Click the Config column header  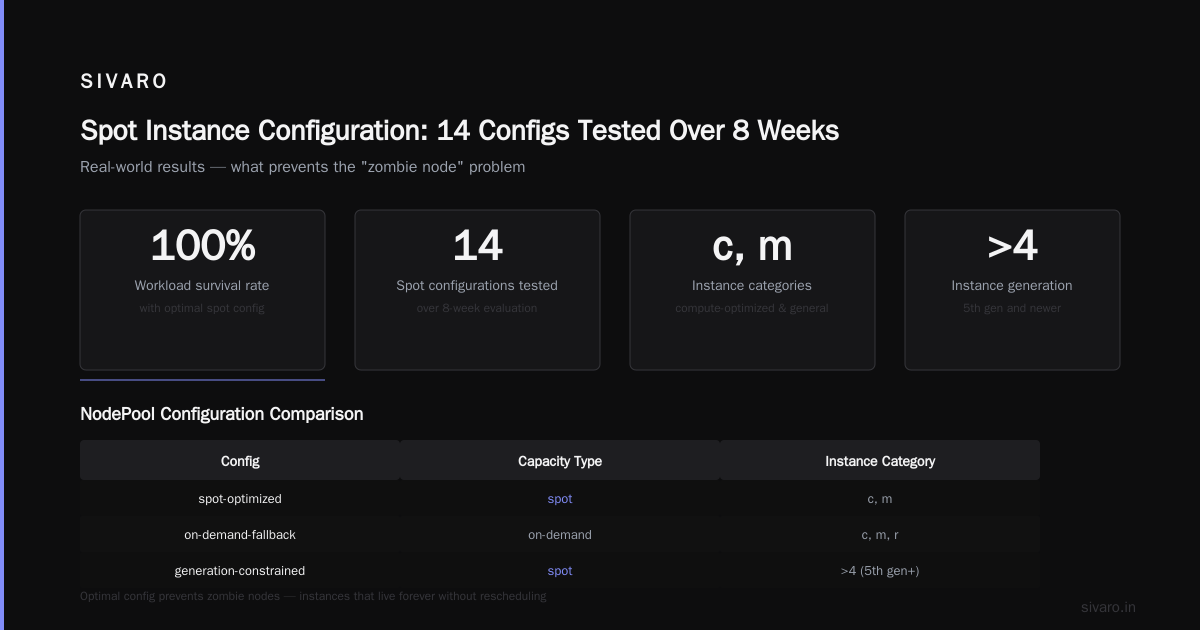240,461
